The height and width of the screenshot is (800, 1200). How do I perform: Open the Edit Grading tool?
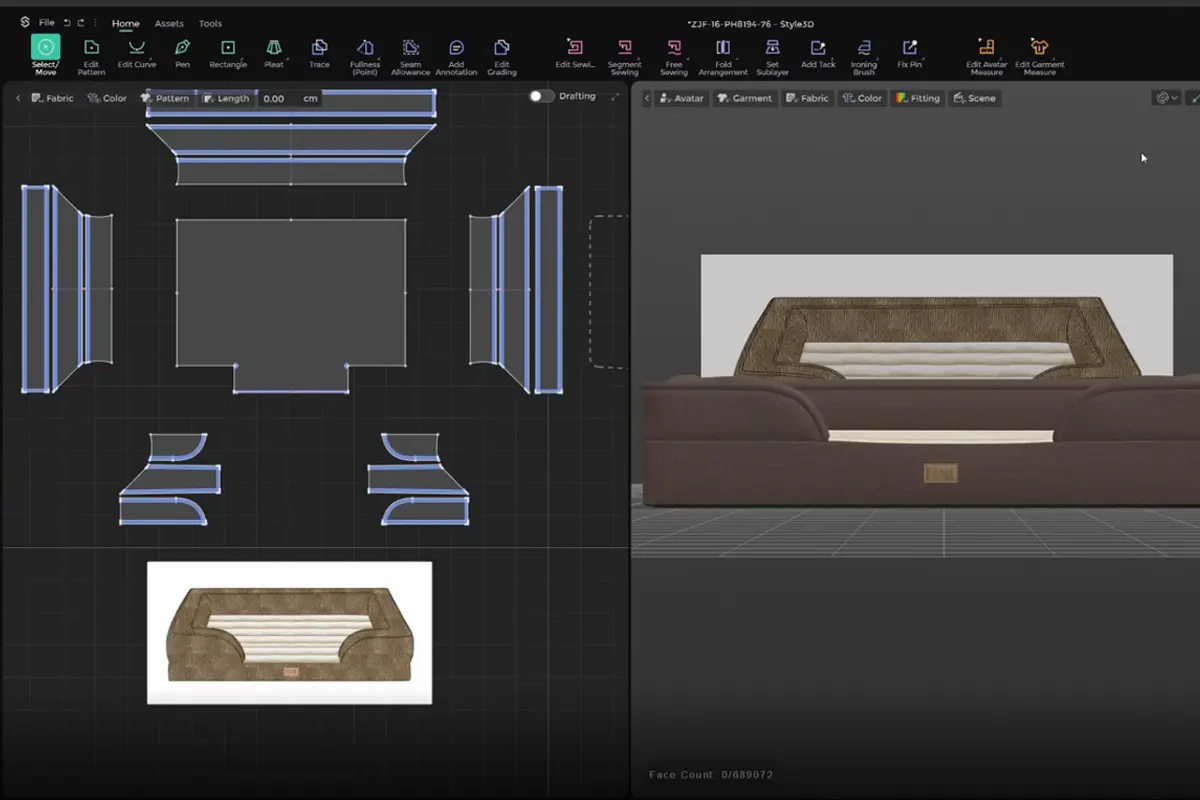pyautogui.click(x=502, y=56)
